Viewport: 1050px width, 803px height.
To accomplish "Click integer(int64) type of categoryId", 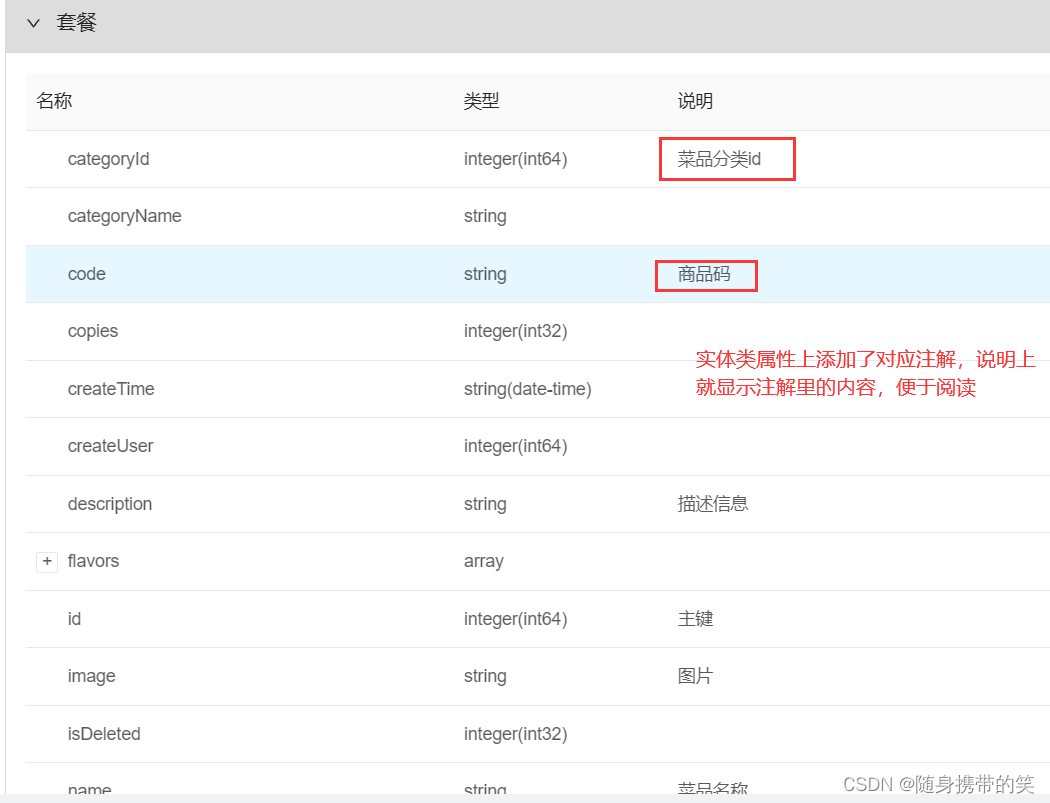I will tap(516, 159).
